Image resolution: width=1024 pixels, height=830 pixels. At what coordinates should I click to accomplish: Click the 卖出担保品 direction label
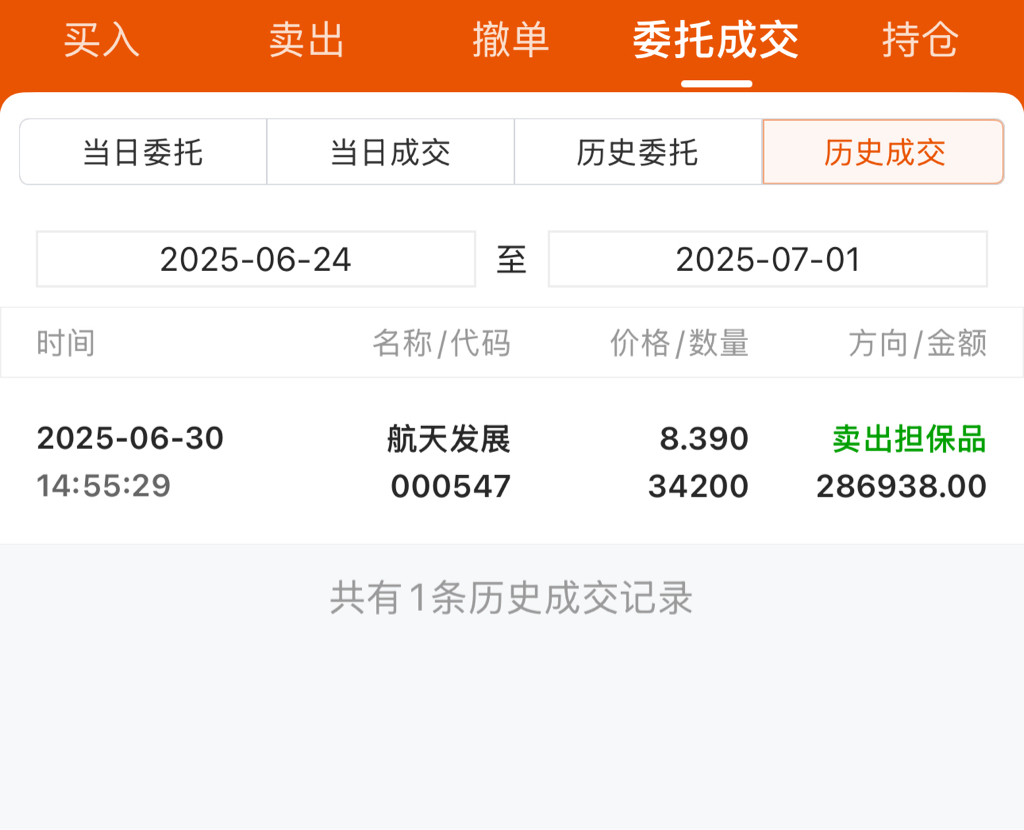tap(909, 439)
